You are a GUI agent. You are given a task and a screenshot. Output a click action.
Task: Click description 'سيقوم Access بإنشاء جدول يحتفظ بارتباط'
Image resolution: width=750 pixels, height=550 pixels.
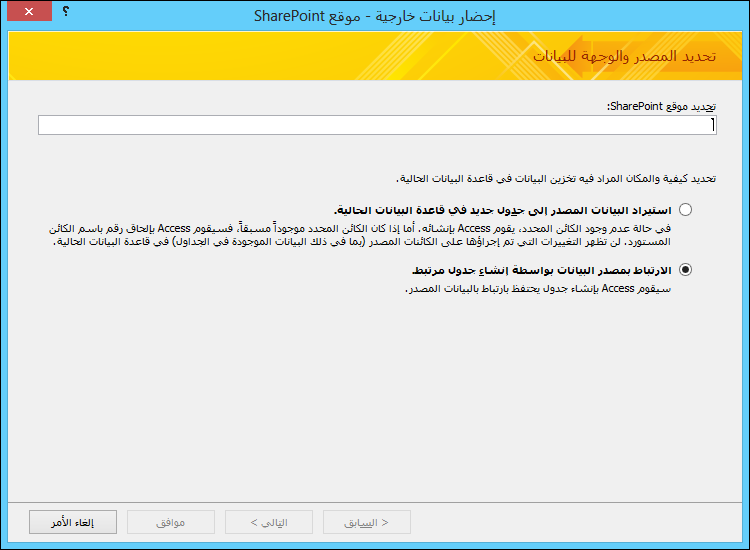click(538, 288)
